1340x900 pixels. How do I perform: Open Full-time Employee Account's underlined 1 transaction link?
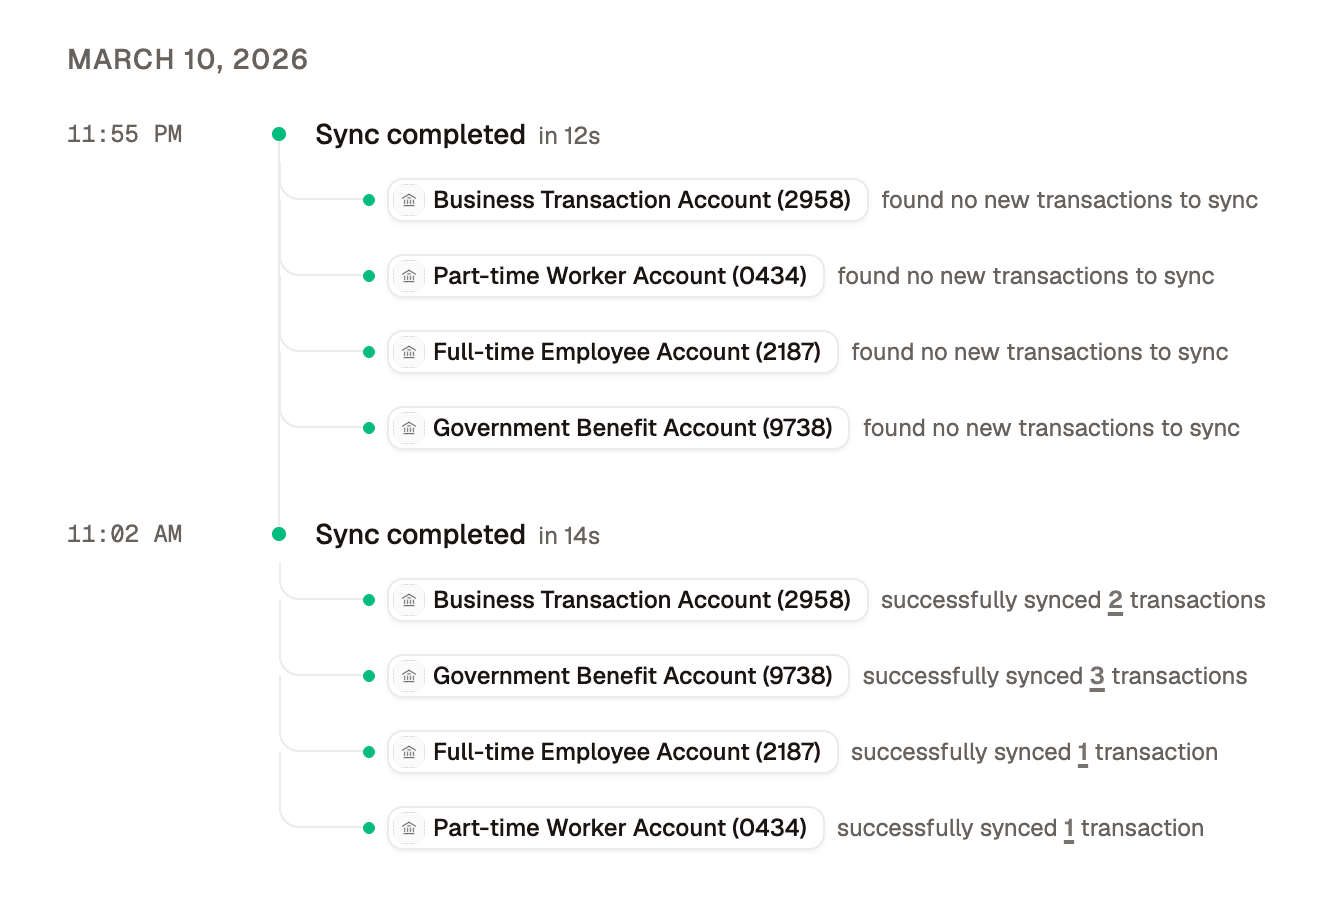1083,752
